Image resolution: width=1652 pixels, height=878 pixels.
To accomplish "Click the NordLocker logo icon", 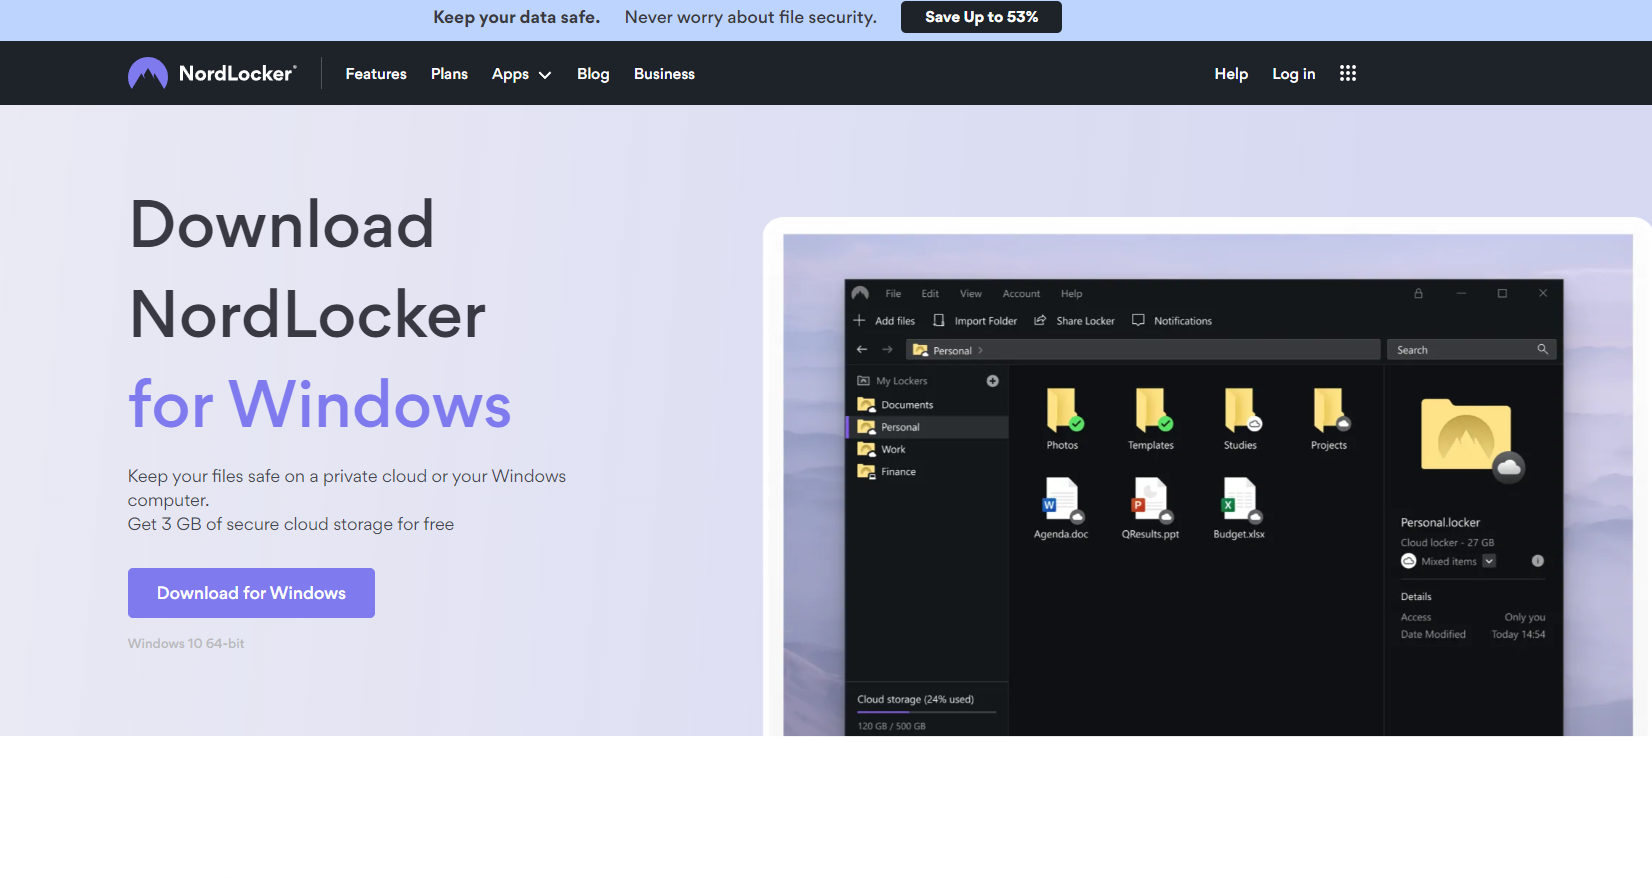I will (148, 73).
